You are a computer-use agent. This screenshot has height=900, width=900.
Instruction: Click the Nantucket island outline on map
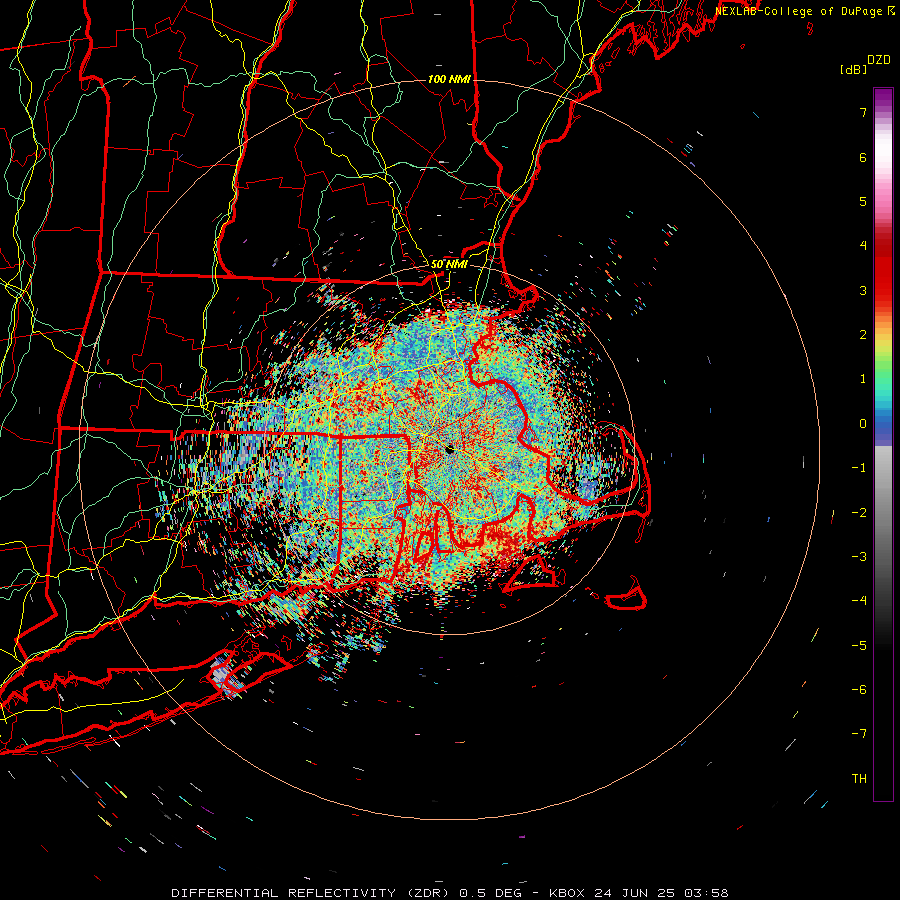point(626,595)
